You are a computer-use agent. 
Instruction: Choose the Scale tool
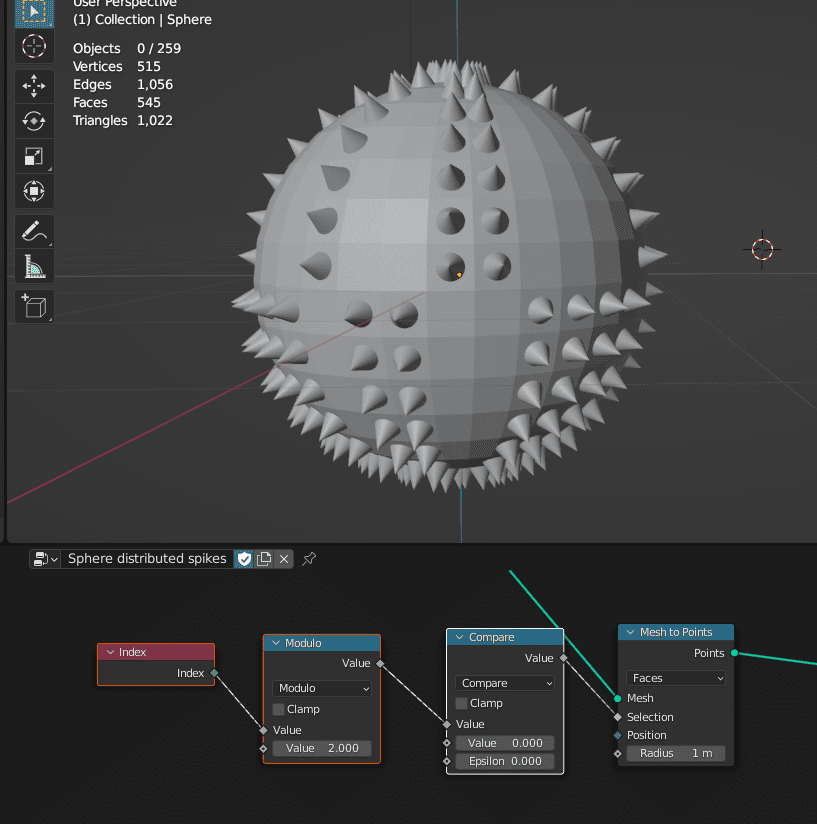(34, 156)
